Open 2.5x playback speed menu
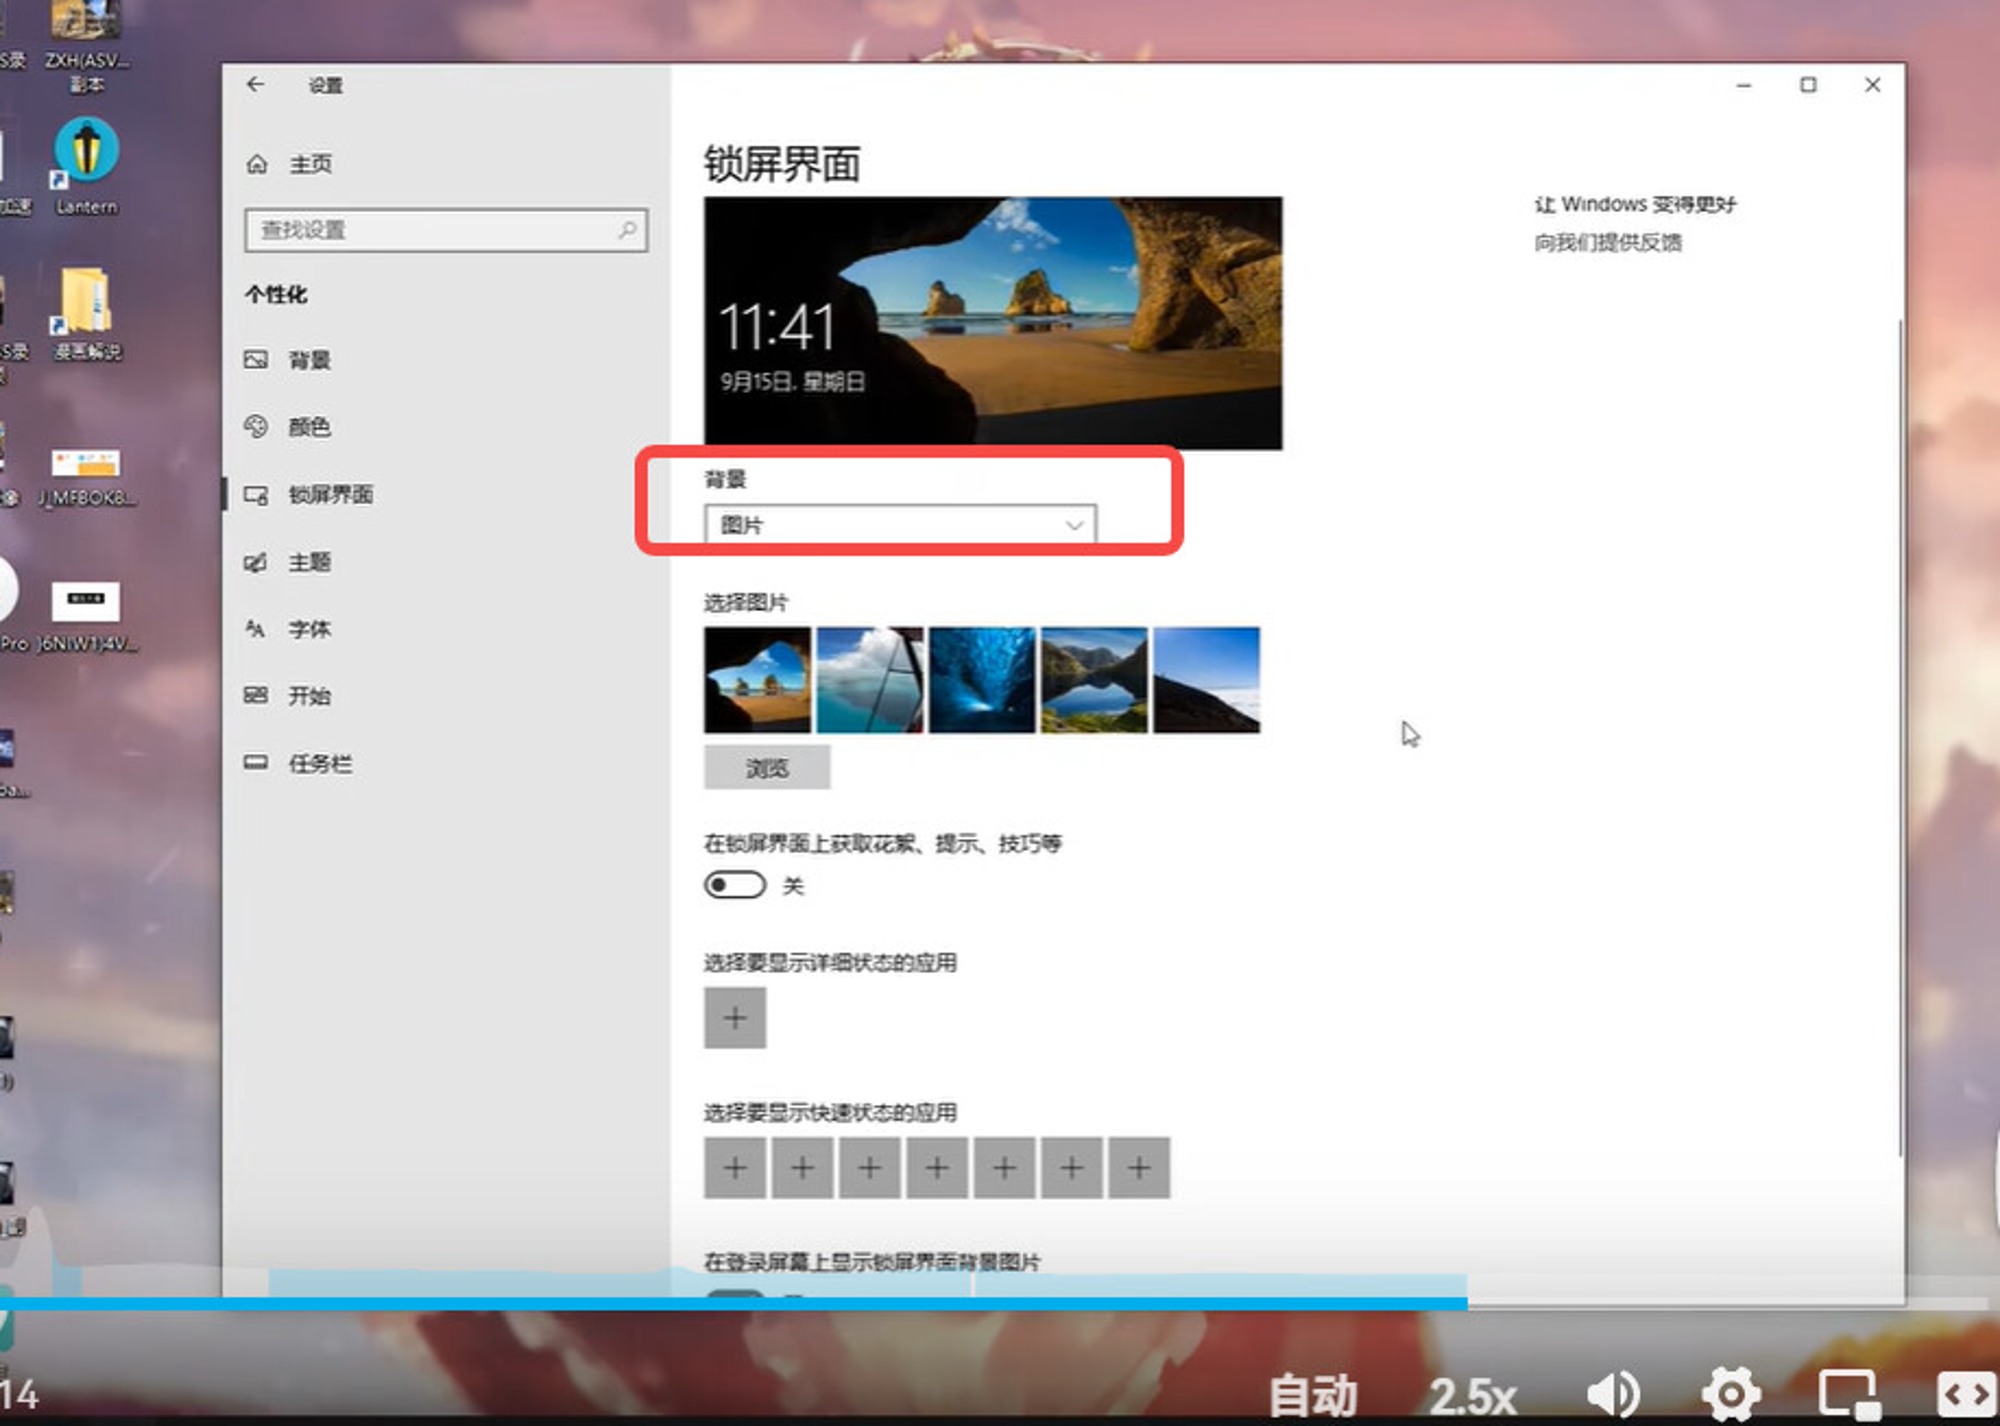This screenshot has width=2000, height=1426. click(1473, 1396)
